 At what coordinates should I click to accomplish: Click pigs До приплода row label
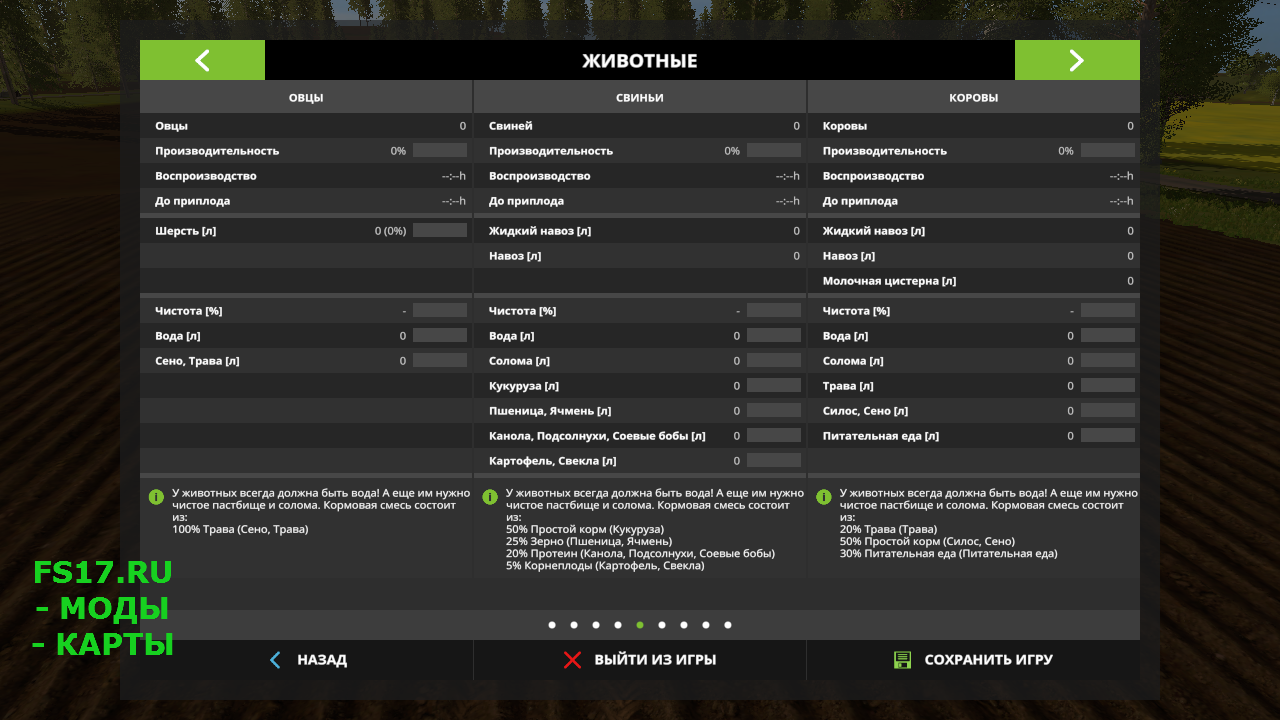click(x=527, y=201)
